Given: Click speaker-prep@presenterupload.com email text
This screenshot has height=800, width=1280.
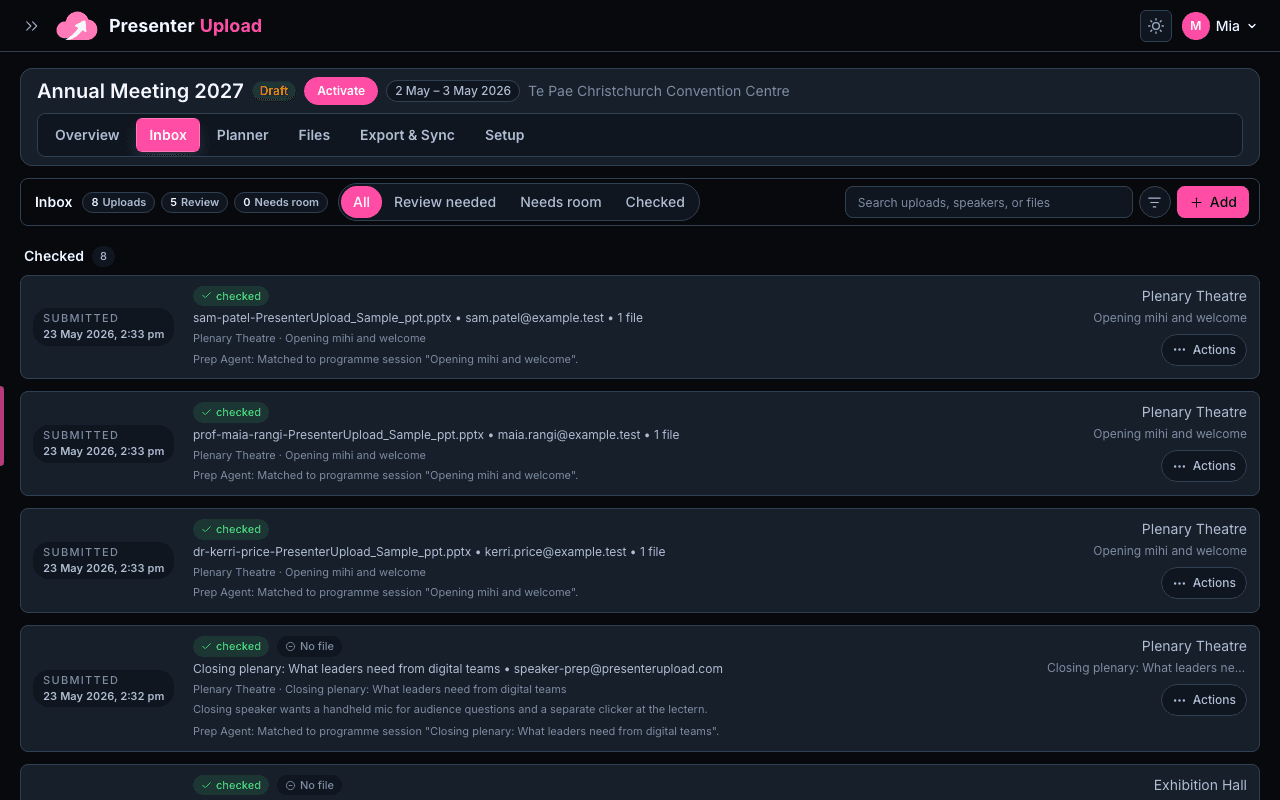Looking at the screenshot, I should coord(618,669).
